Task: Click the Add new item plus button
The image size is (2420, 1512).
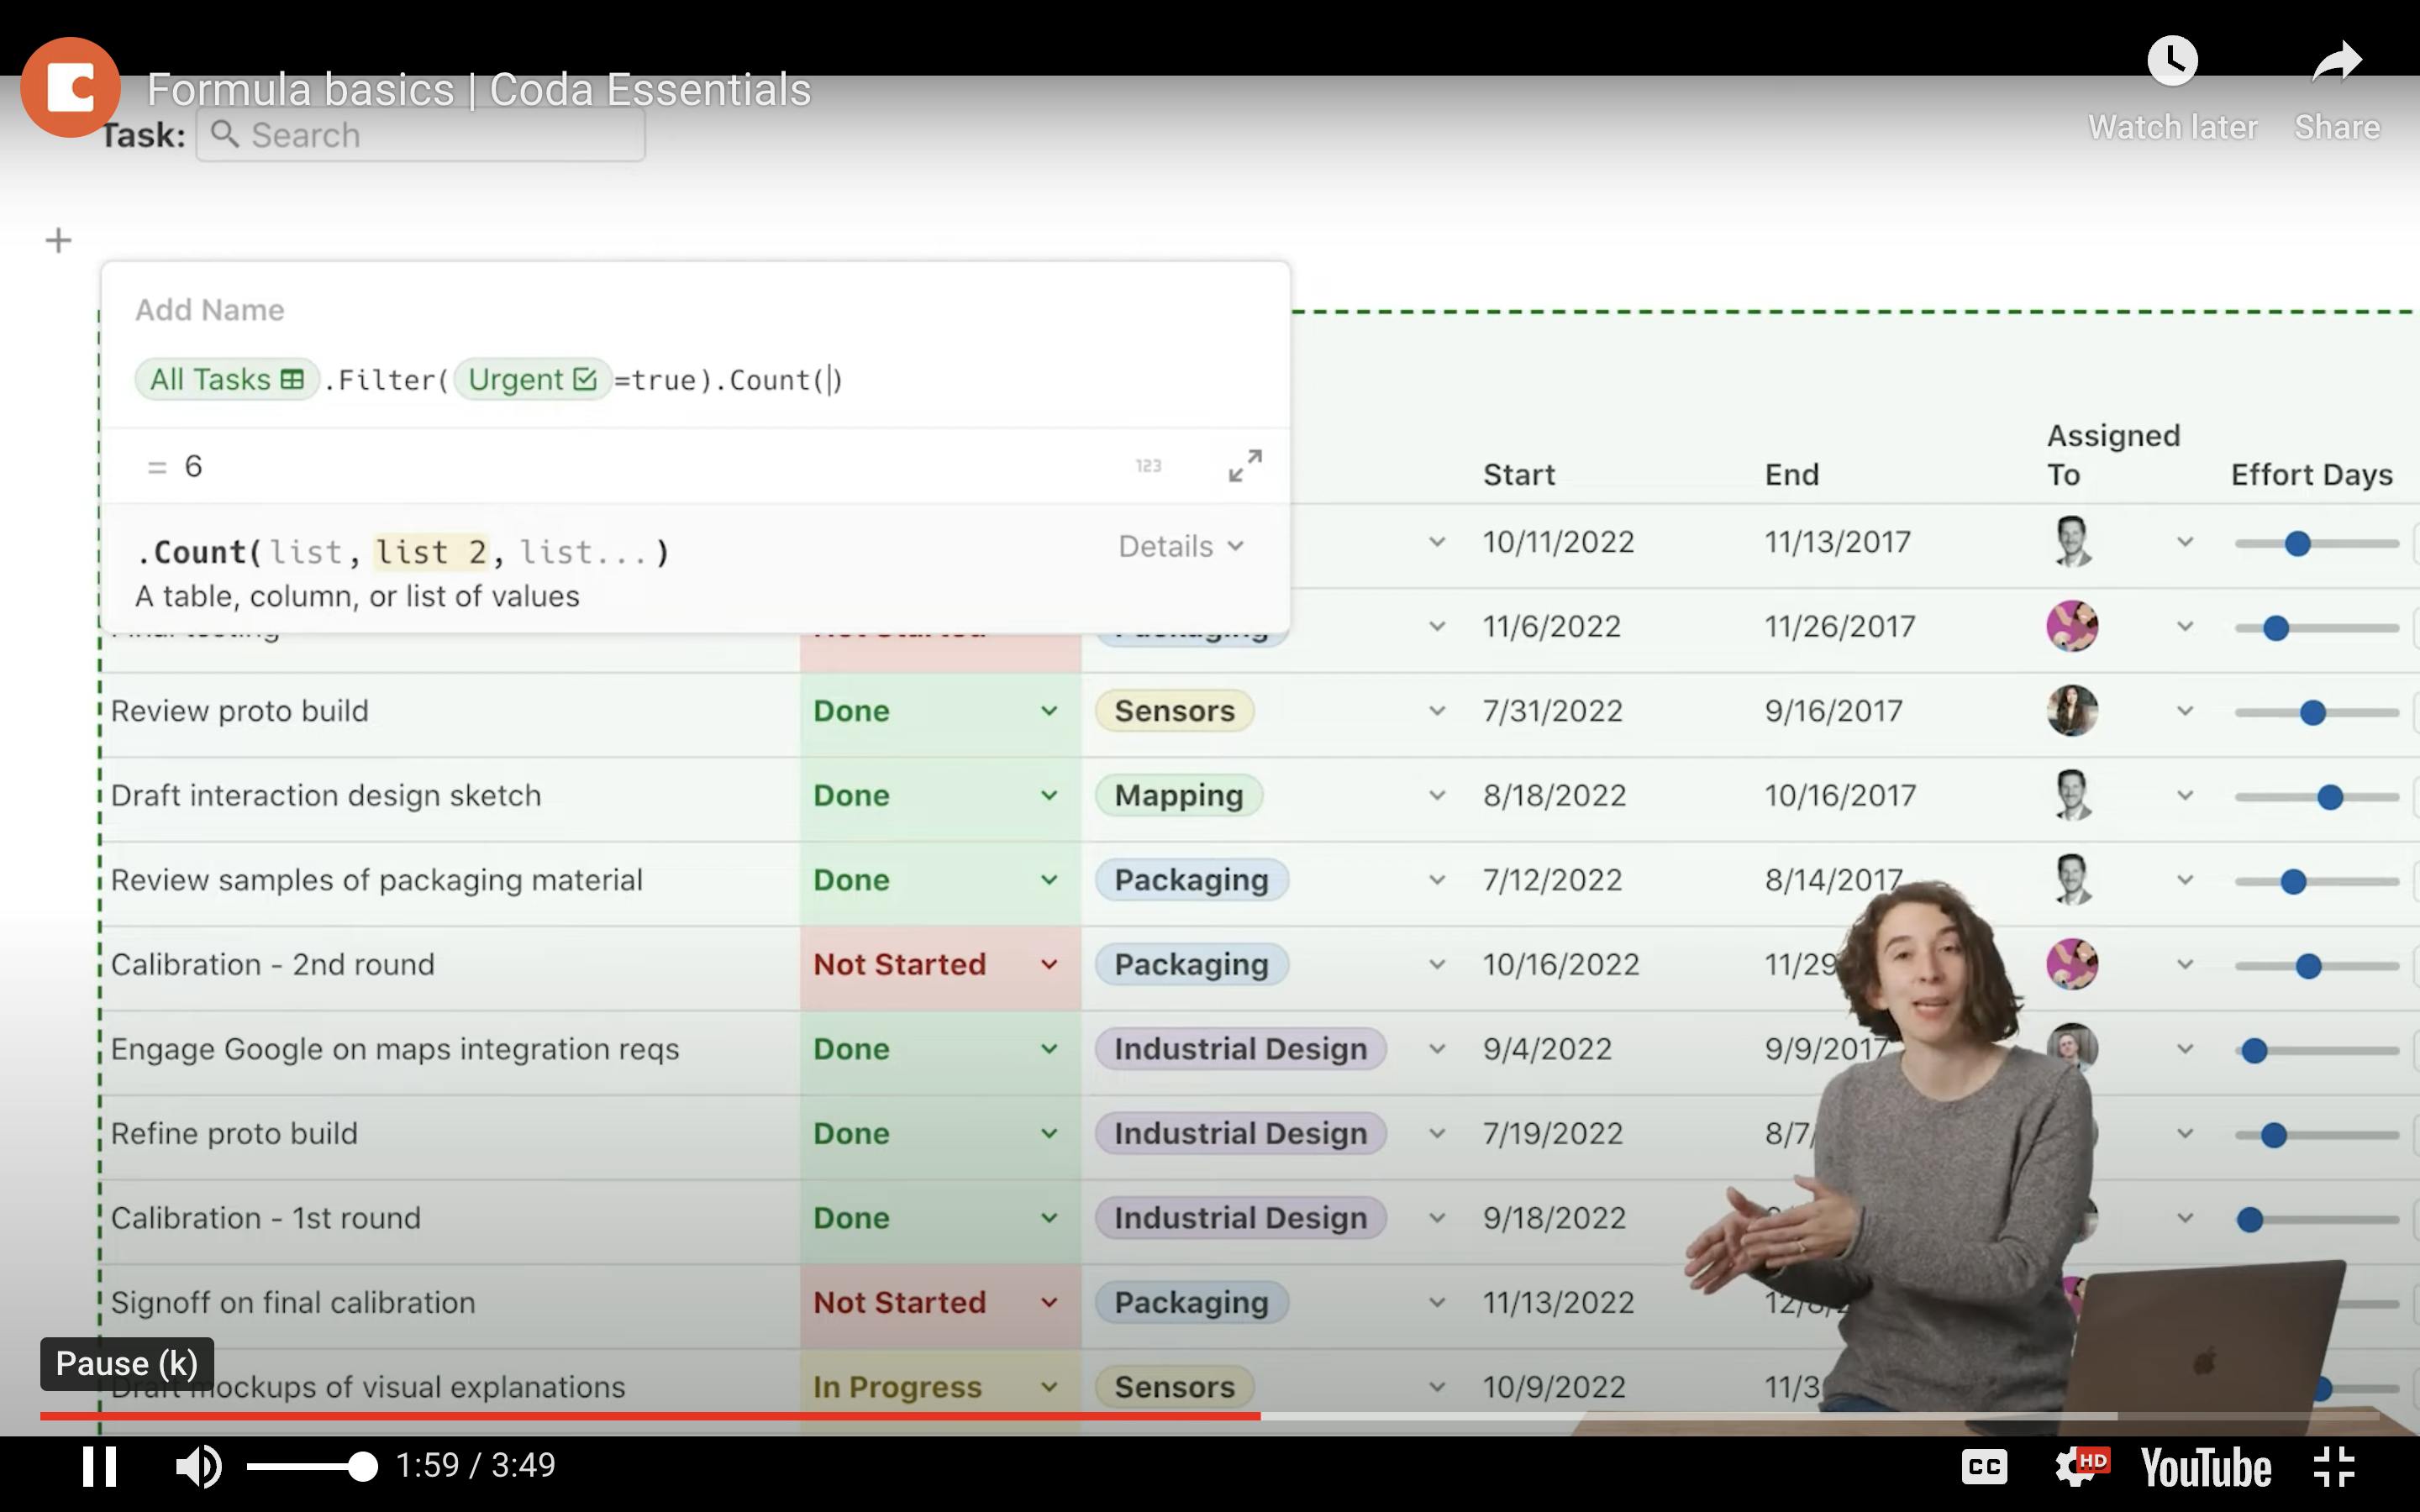Action: coord(57,239)
